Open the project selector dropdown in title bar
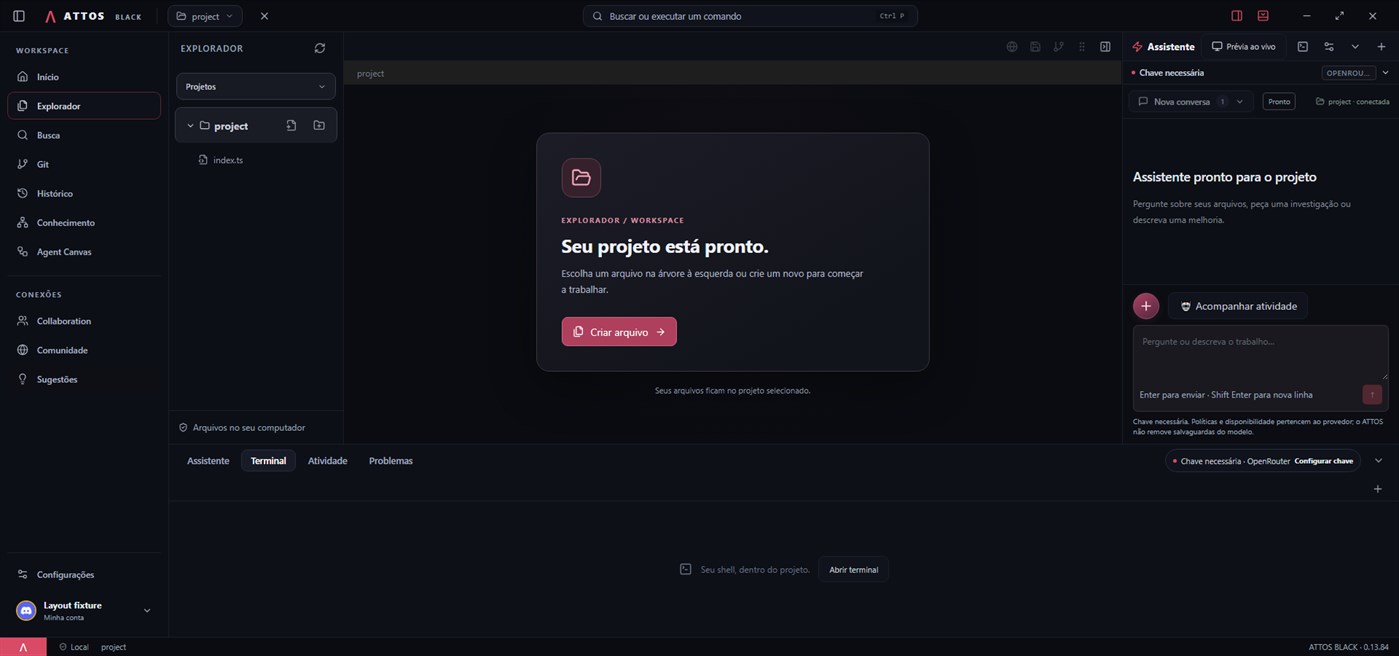 coord(205,16)
